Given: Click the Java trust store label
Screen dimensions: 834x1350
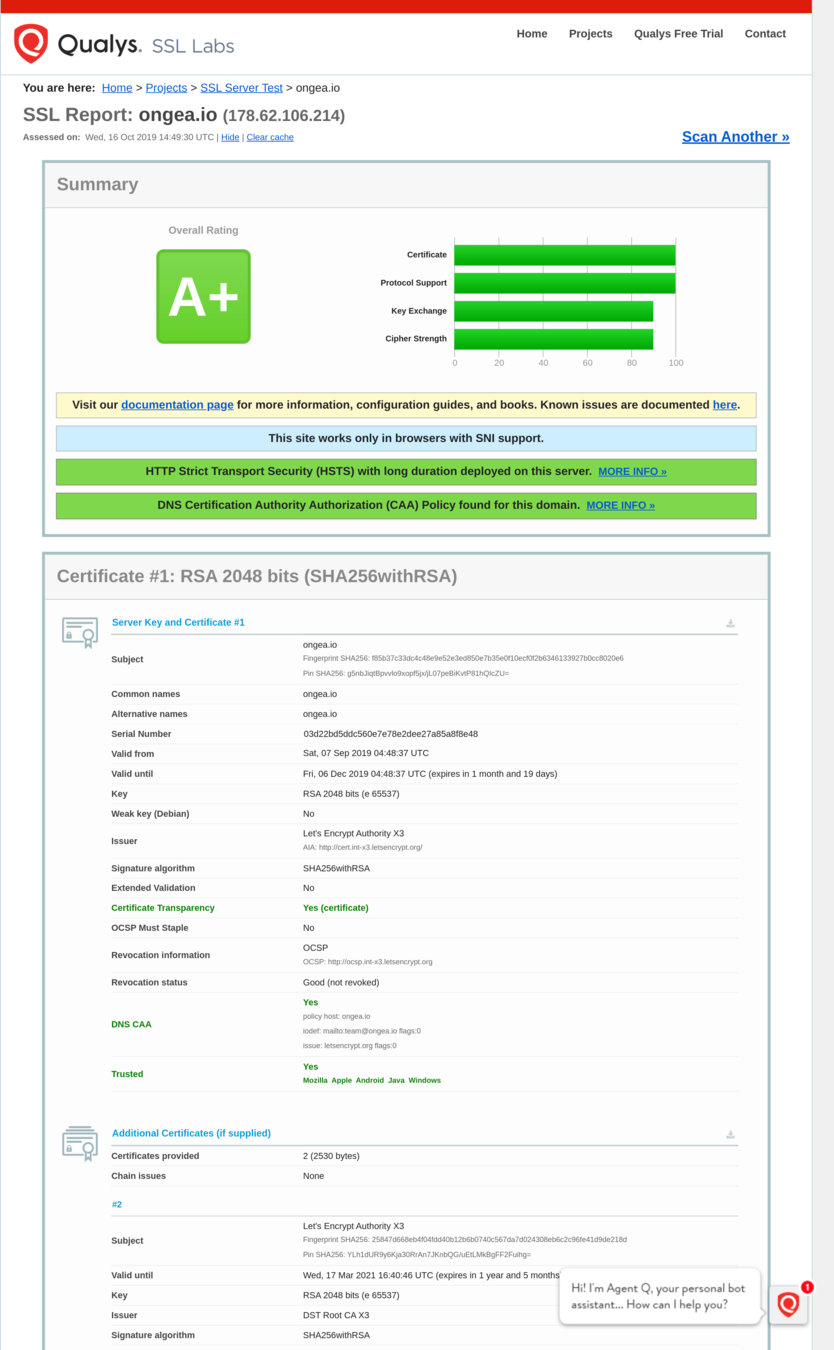Looking at the screenshot, I should [x=396, y=1081].
